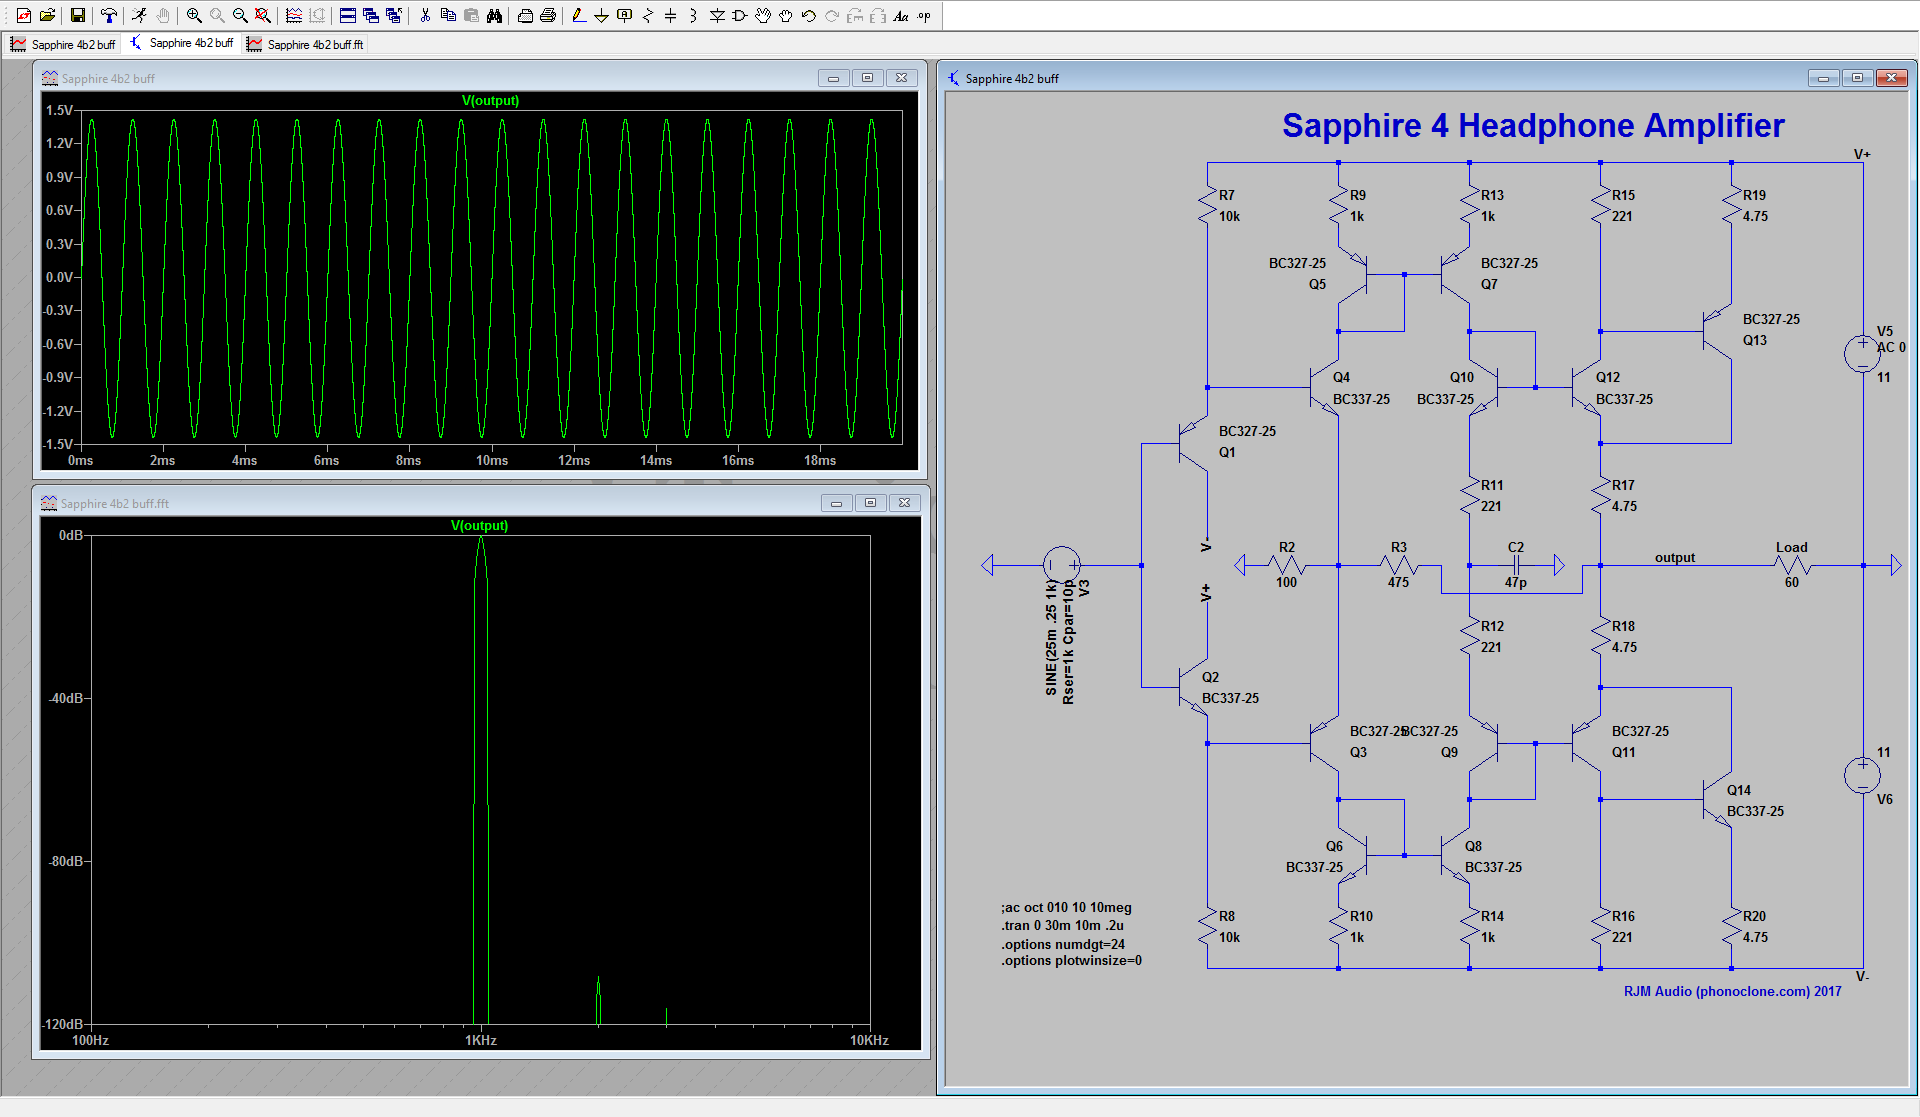Add a SPICE directive with .op icon

924,15
